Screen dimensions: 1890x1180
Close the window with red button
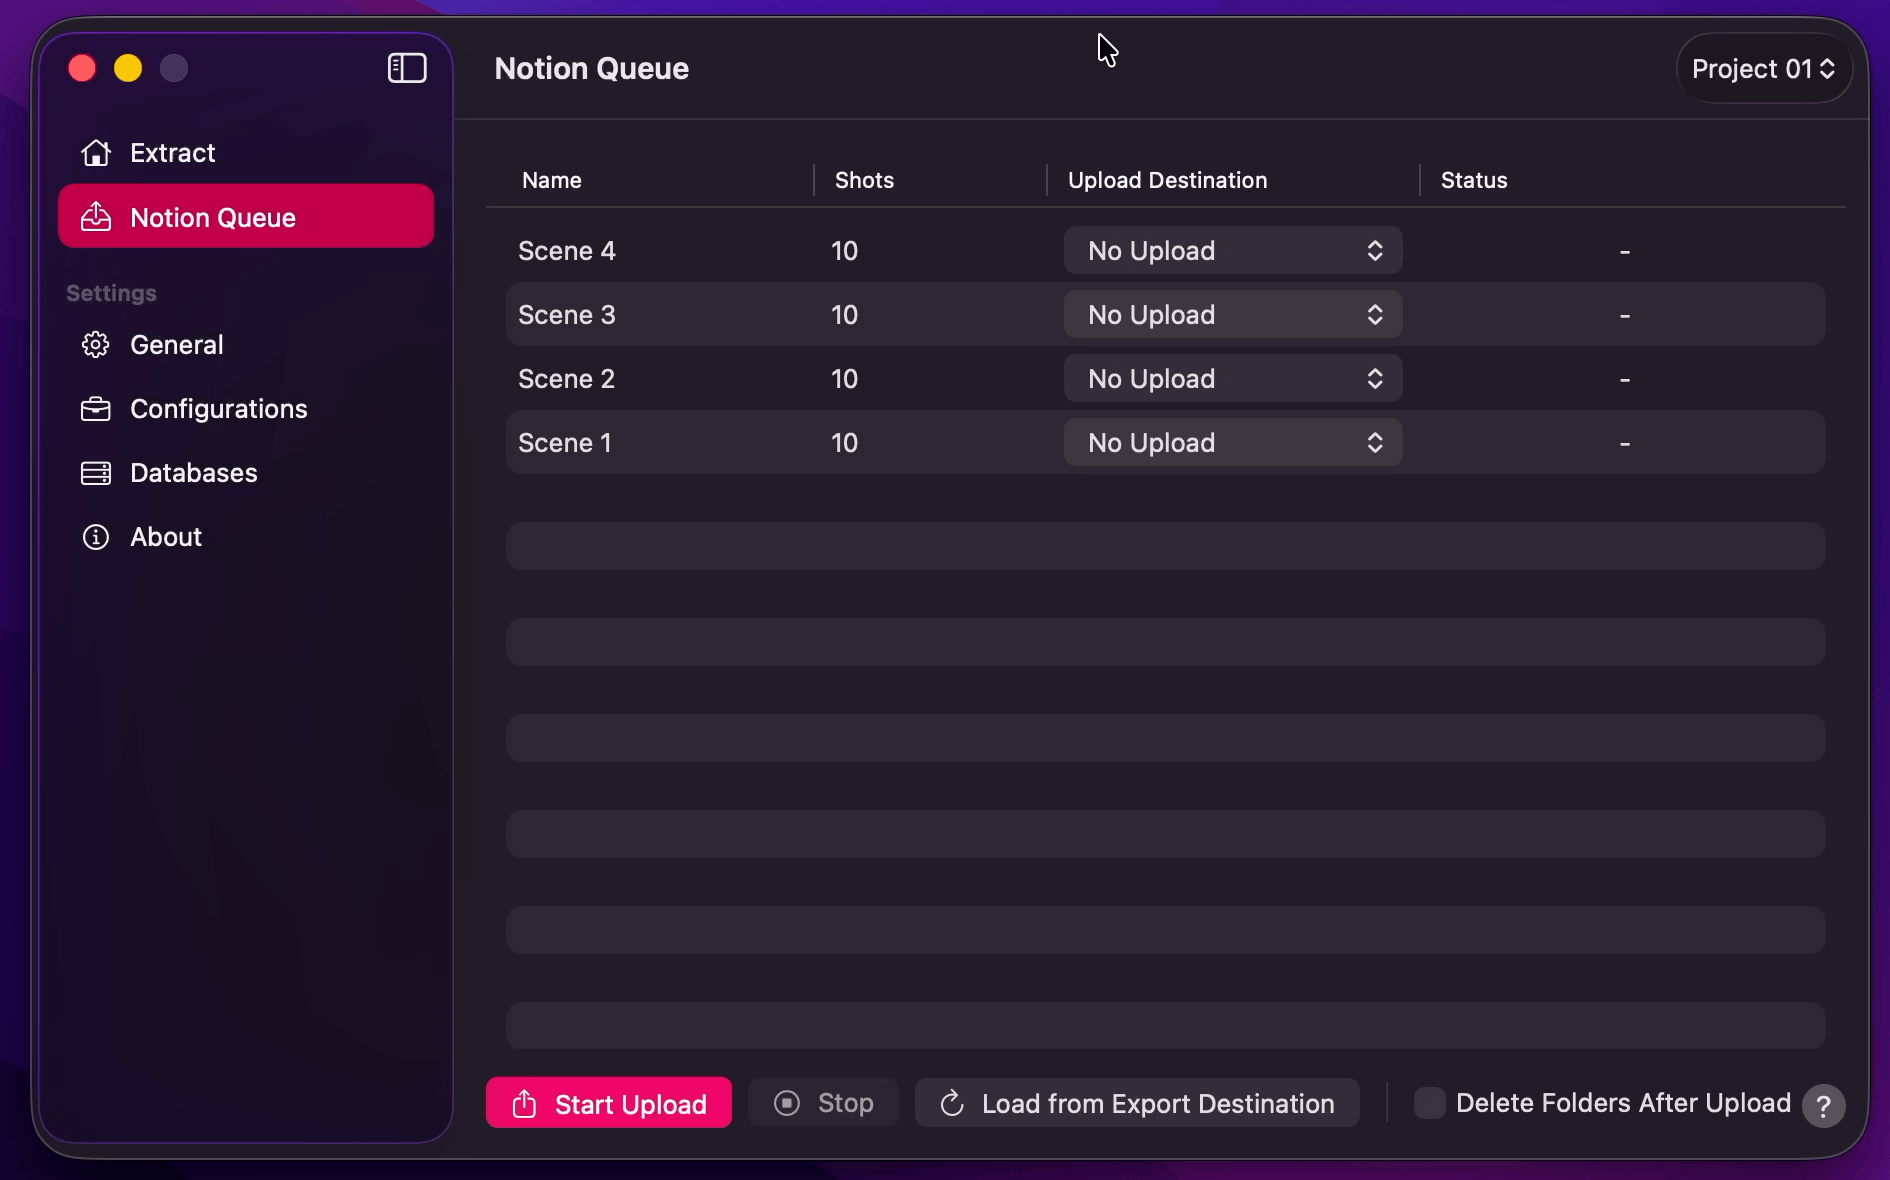(x=82, y=68)
